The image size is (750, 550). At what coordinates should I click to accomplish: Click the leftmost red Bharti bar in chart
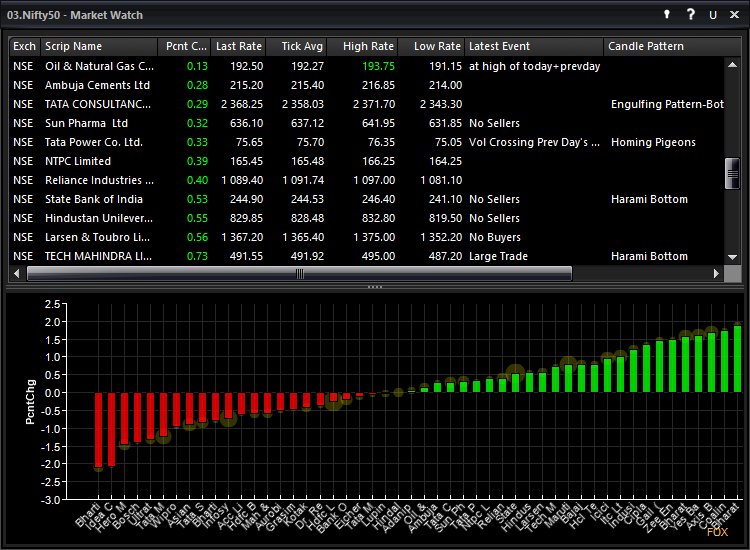(99, 429)
